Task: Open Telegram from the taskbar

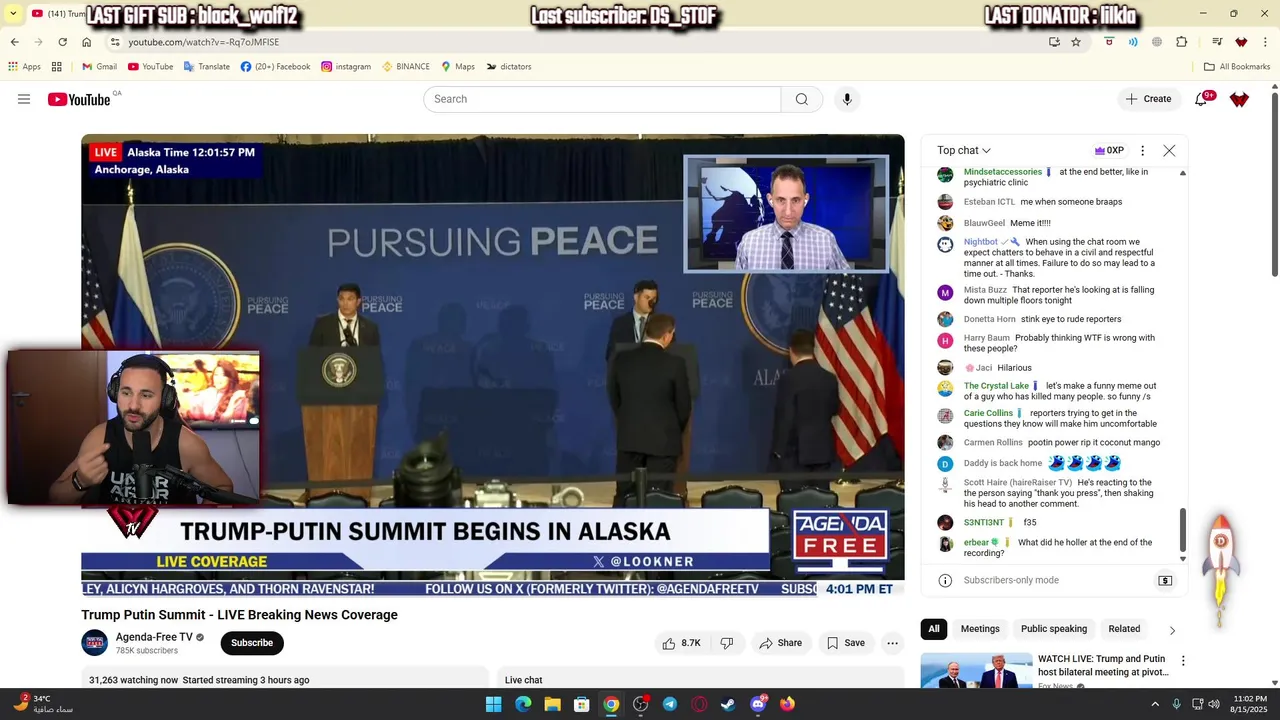Action: 670,704
